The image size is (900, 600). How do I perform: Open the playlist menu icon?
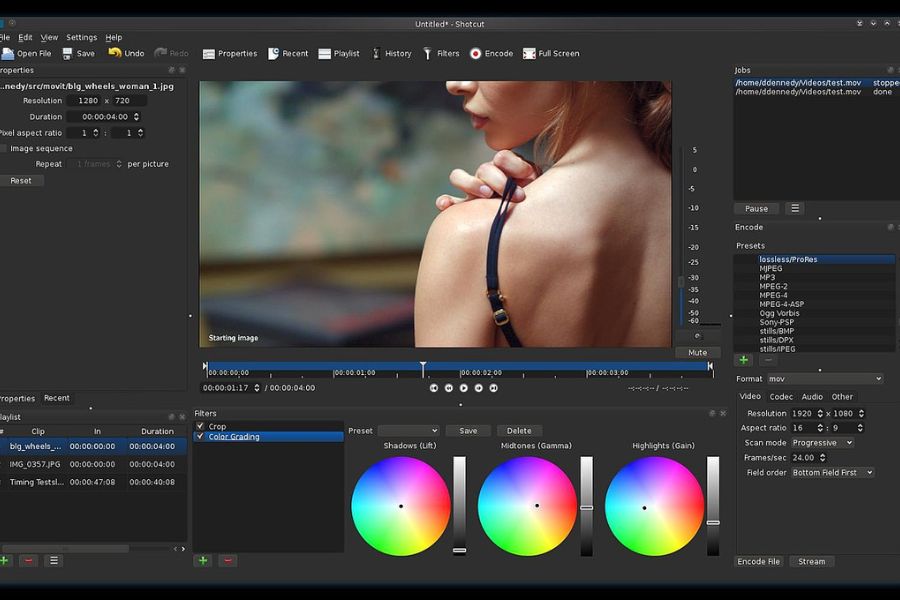54,560
